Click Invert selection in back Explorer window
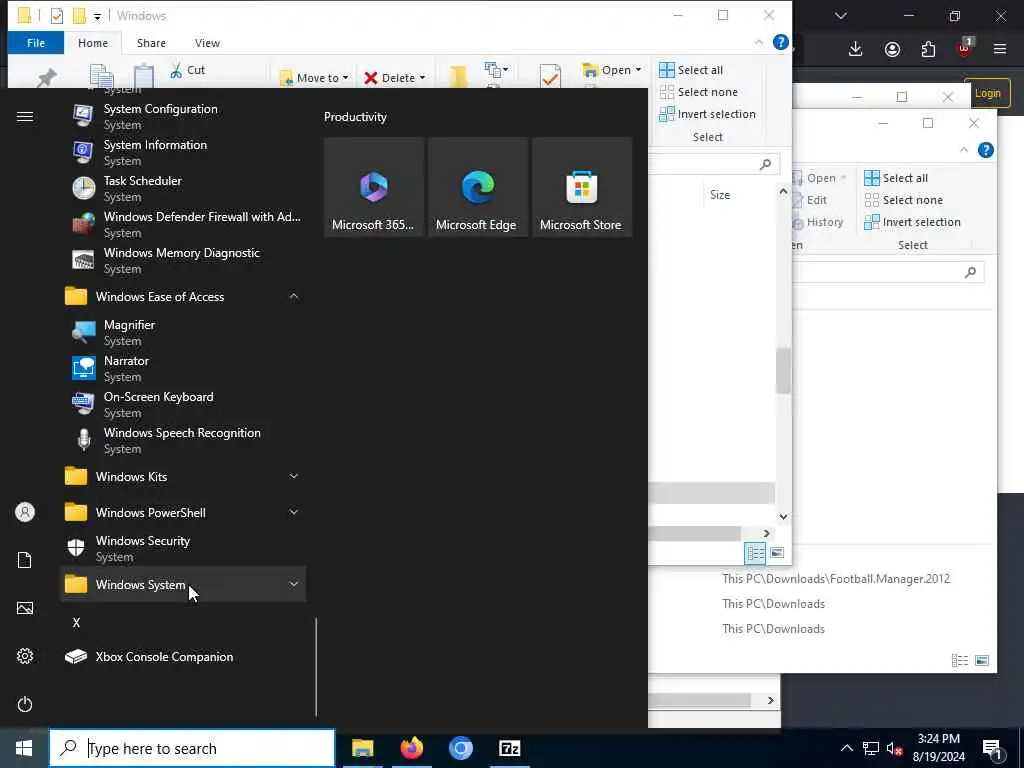The image size is (1024, 768). pyautogui.click(x=912, y=222)
